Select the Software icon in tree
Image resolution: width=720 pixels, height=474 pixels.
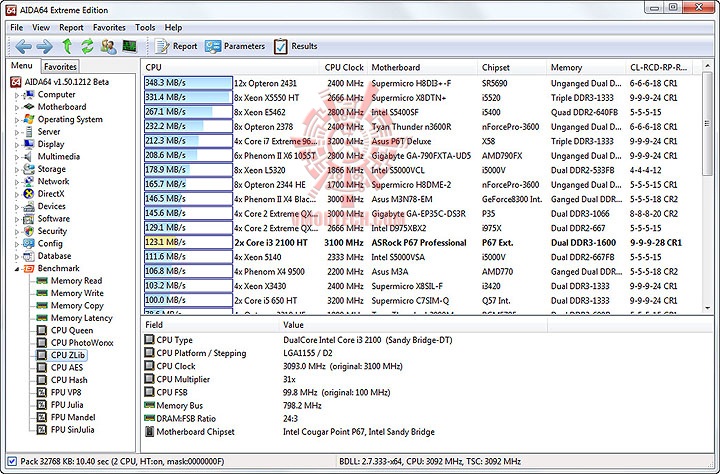pyautogui.click(x=29, y=219)
